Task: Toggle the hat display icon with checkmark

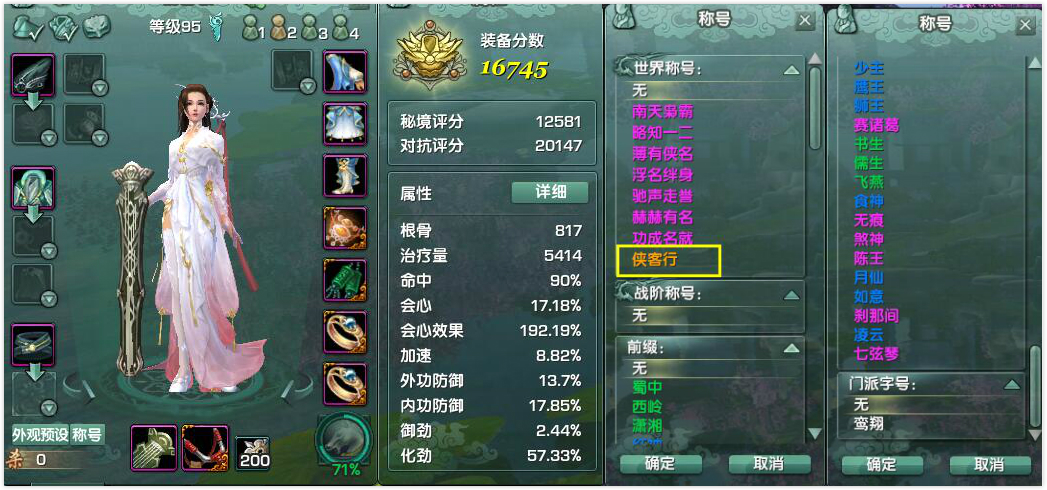Action: pos(27,26)
